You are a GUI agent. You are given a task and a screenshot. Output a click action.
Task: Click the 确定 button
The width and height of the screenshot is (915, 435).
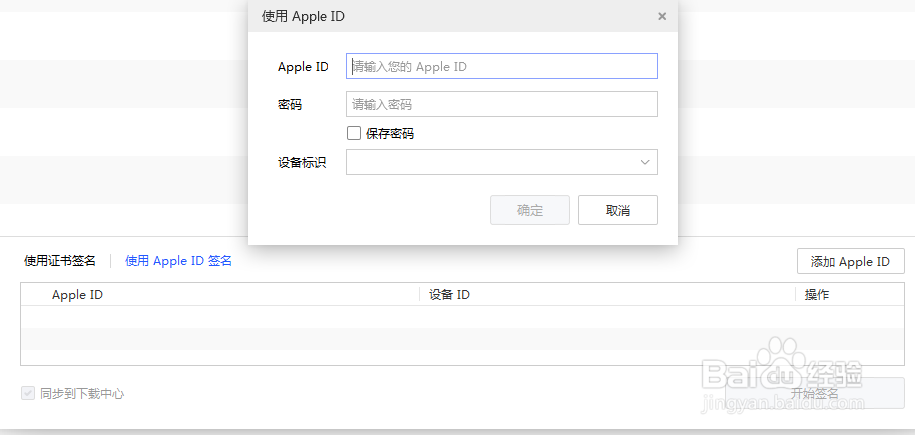530,210
